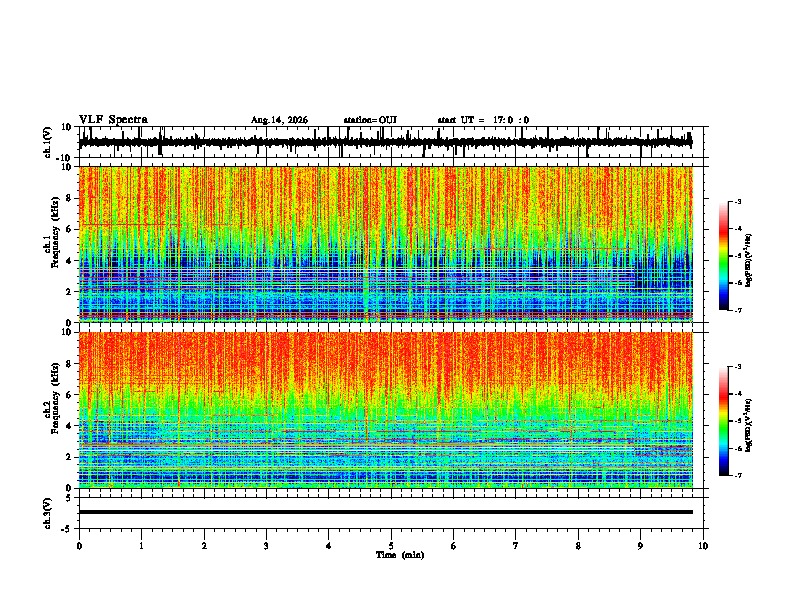
Task: Click ch.1 colorbar log(PSD) unit label
Action: tap(748, 260)
